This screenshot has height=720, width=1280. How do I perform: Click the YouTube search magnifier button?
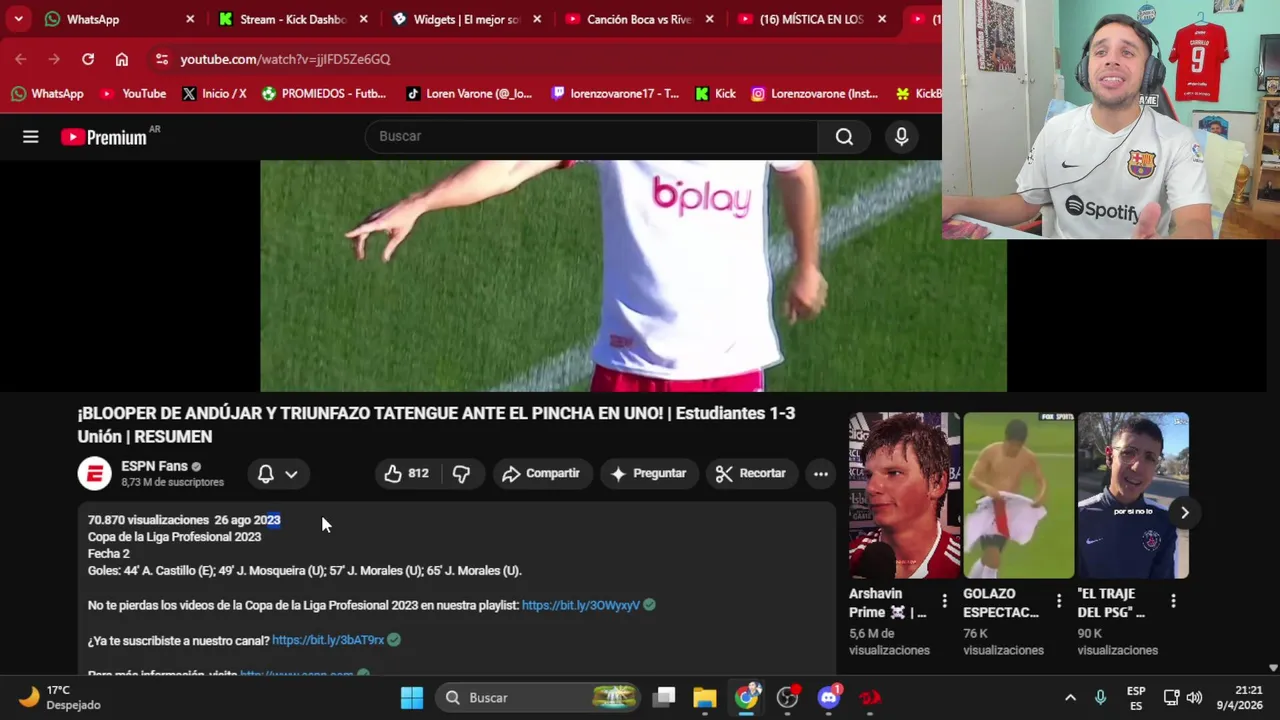[x=844, y=136]
